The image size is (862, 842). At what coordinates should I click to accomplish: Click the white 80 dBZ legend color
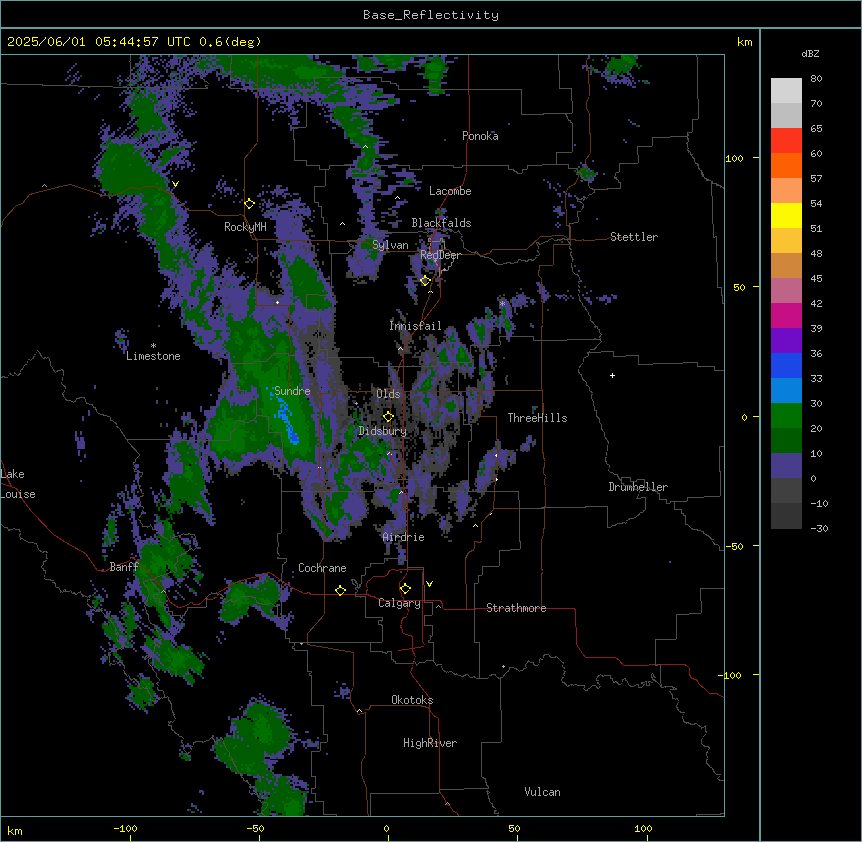[786, 91]
